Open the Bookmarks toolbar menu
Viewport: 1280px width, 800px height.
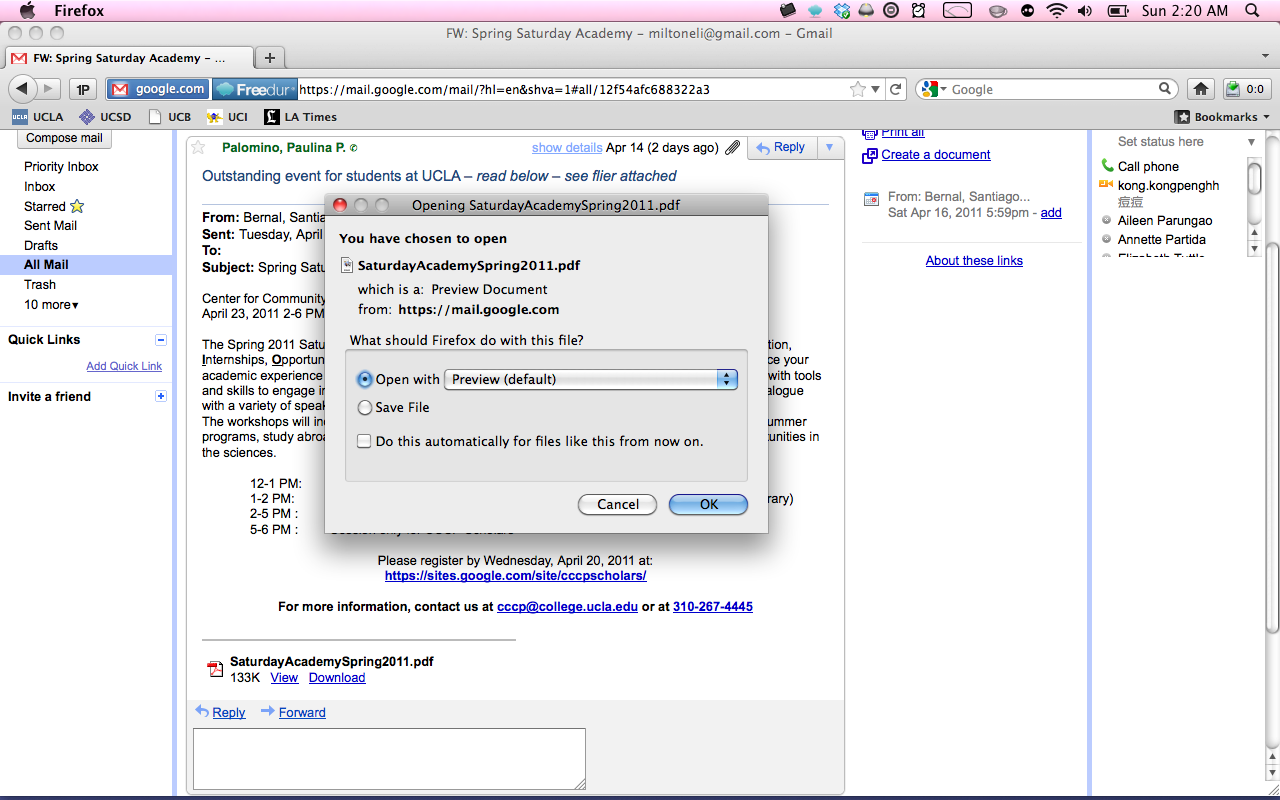[x=1222, y=117]
